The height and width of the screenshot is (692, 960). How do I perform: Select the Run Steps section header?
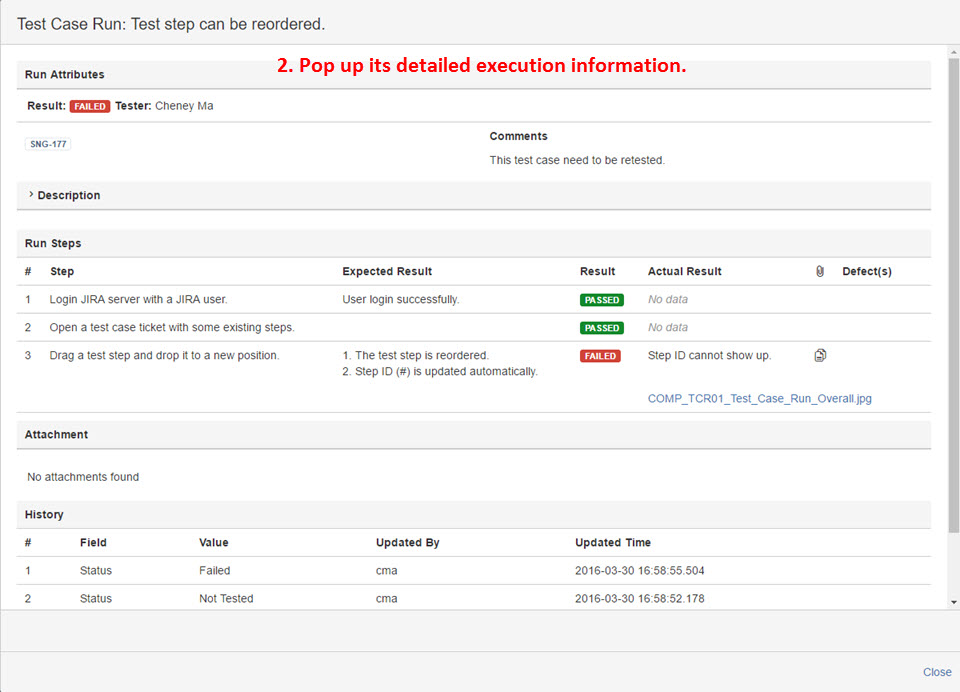pyautogui.click(x=53, y=243)
